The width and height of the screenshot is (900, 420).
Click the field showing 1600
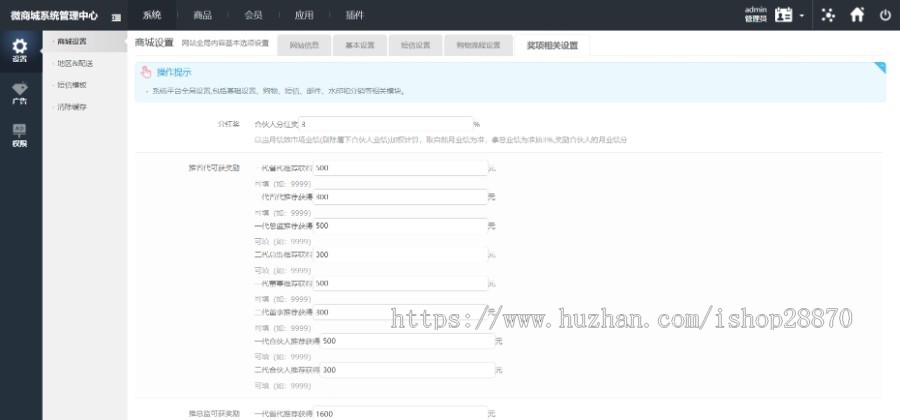click(400, 413)
